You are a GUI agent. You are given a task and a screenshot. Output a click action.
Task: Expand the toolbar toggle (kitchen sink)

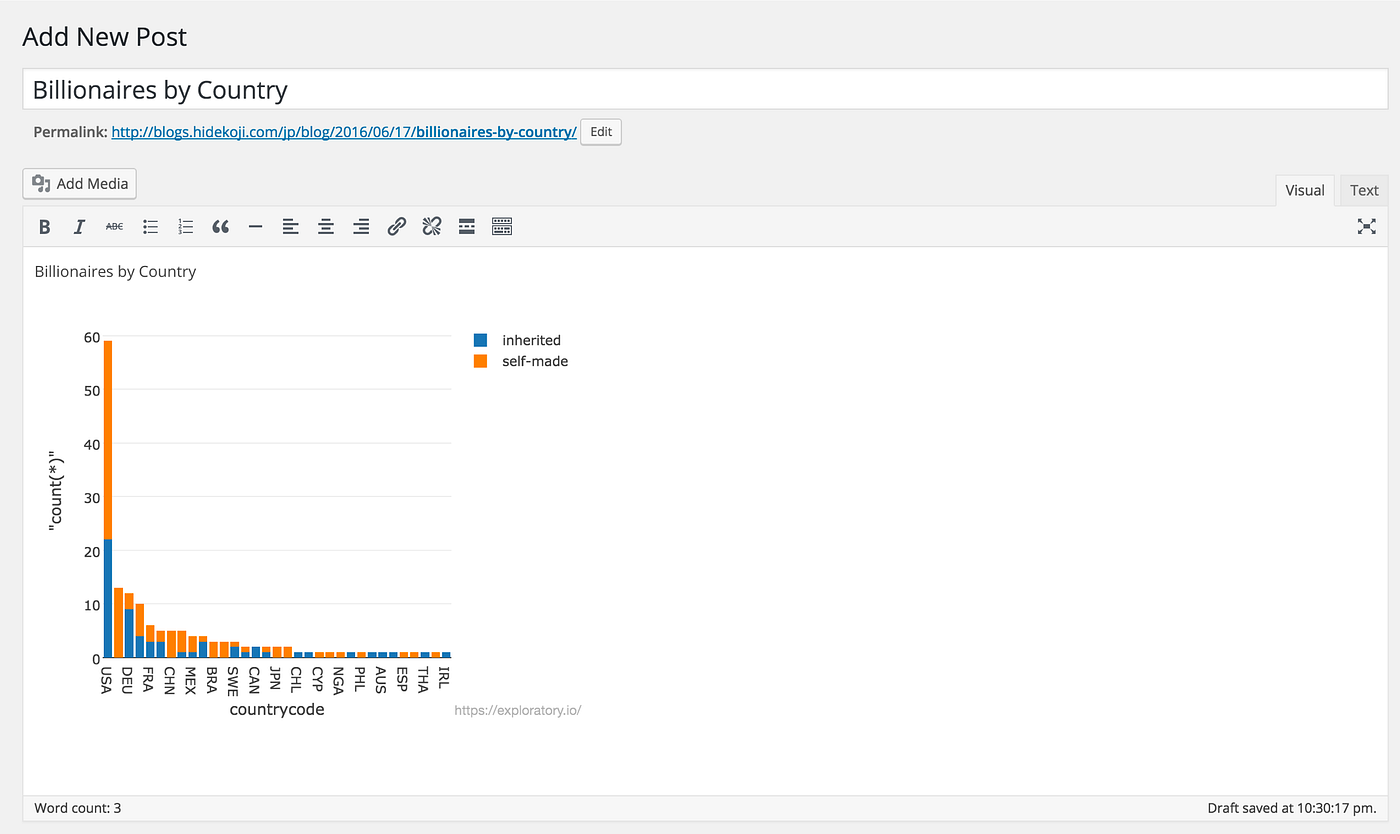501,226
